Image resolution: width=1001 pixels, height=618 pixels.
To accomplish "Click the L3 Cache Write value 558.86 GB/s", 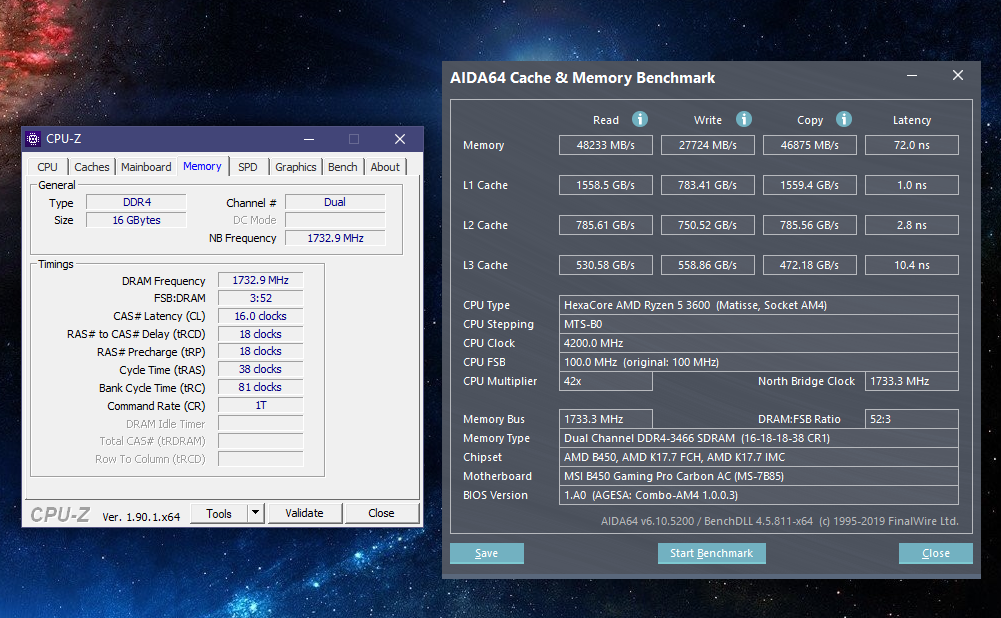I will click(x=707, y=265).
